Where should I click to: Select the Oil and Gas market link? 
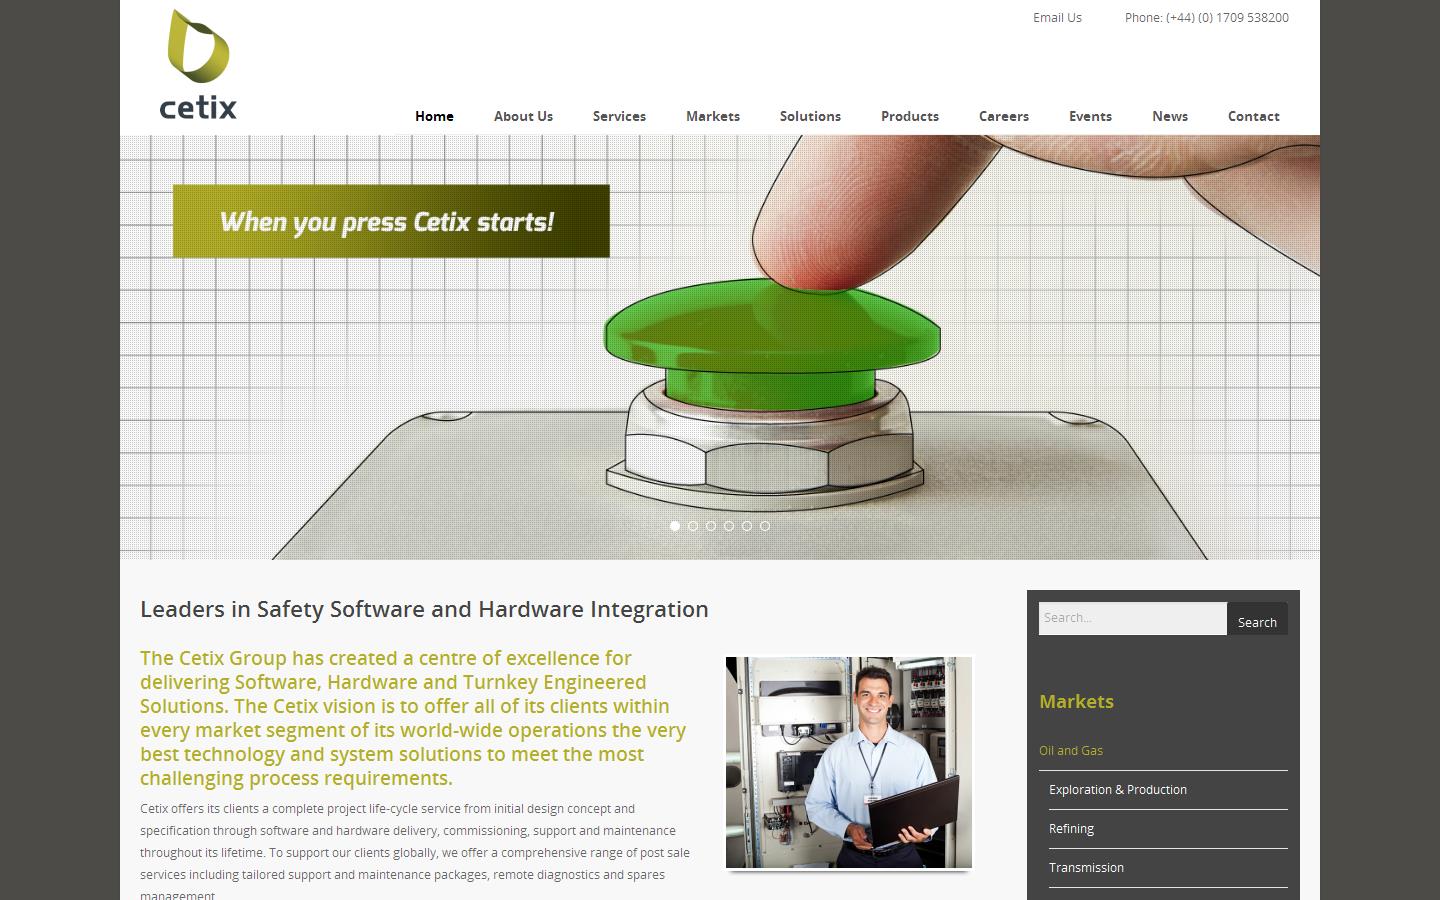[1071, 750]
